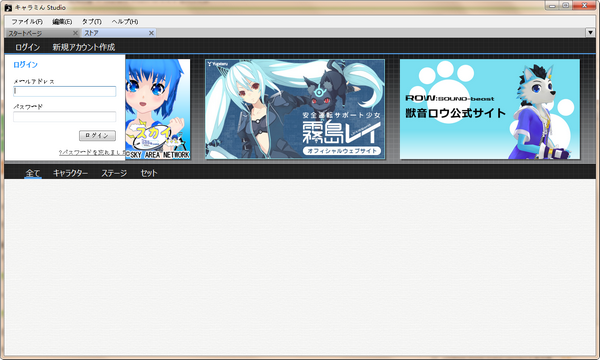Focus the パスワード input field

pyautogui.click(x=65, y=116)
